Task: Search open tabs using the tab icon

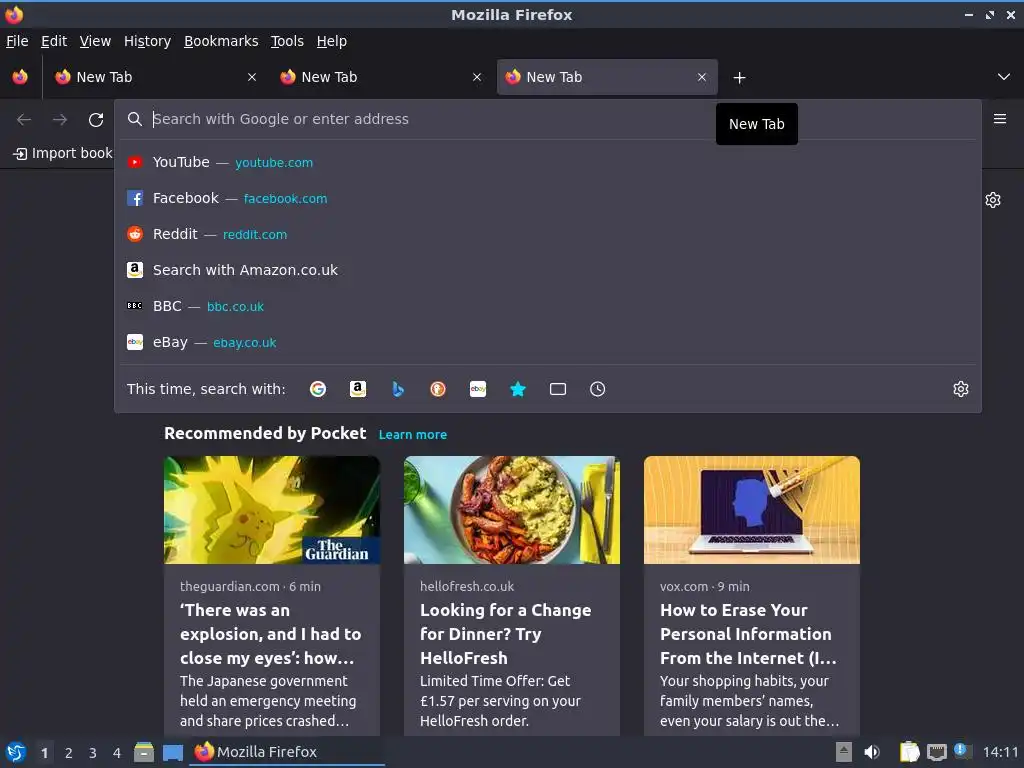Action: click(558, 389)
